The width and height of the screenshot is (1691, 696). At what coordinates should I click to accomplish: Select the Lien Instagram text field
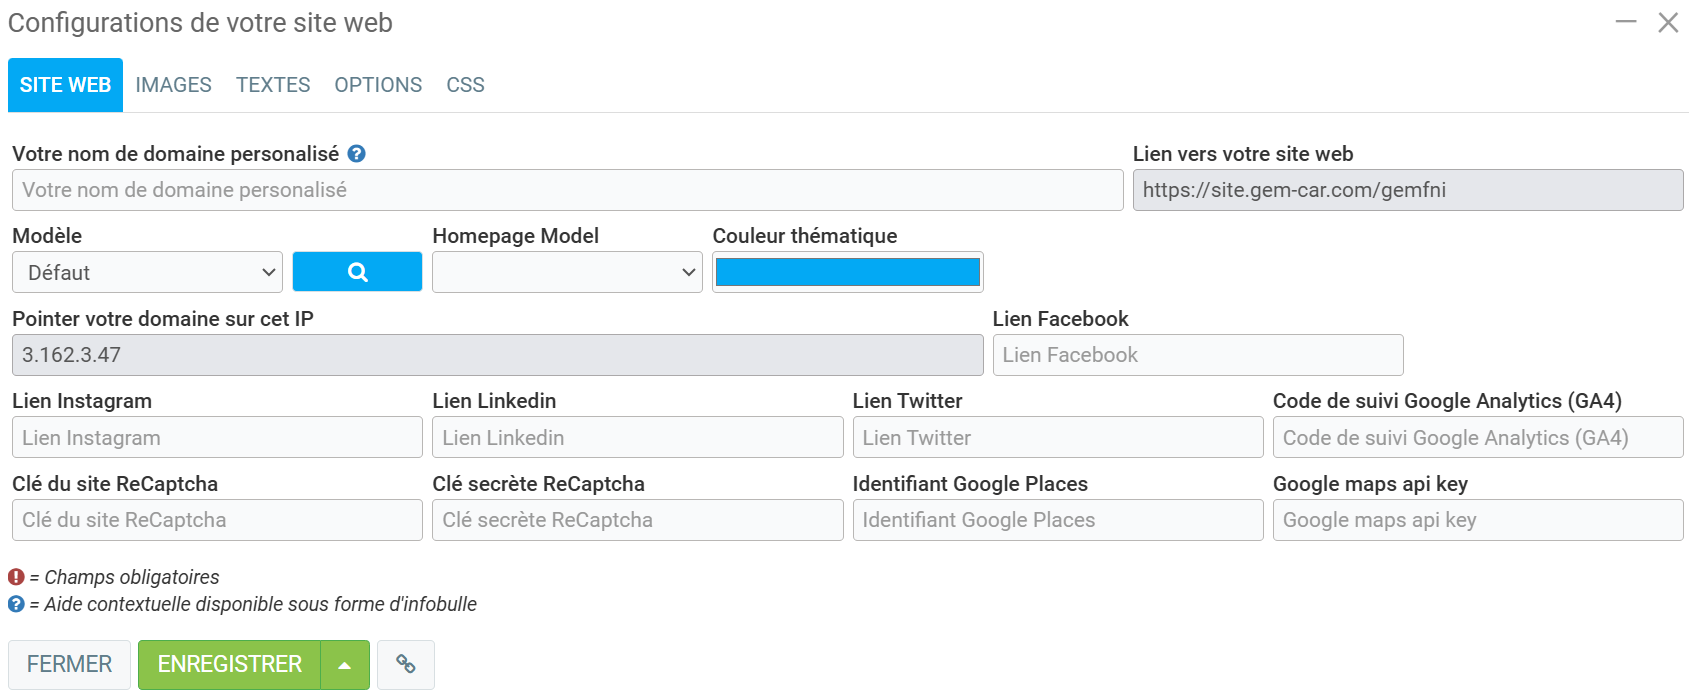pyautogui.click(x=217, y=438)
